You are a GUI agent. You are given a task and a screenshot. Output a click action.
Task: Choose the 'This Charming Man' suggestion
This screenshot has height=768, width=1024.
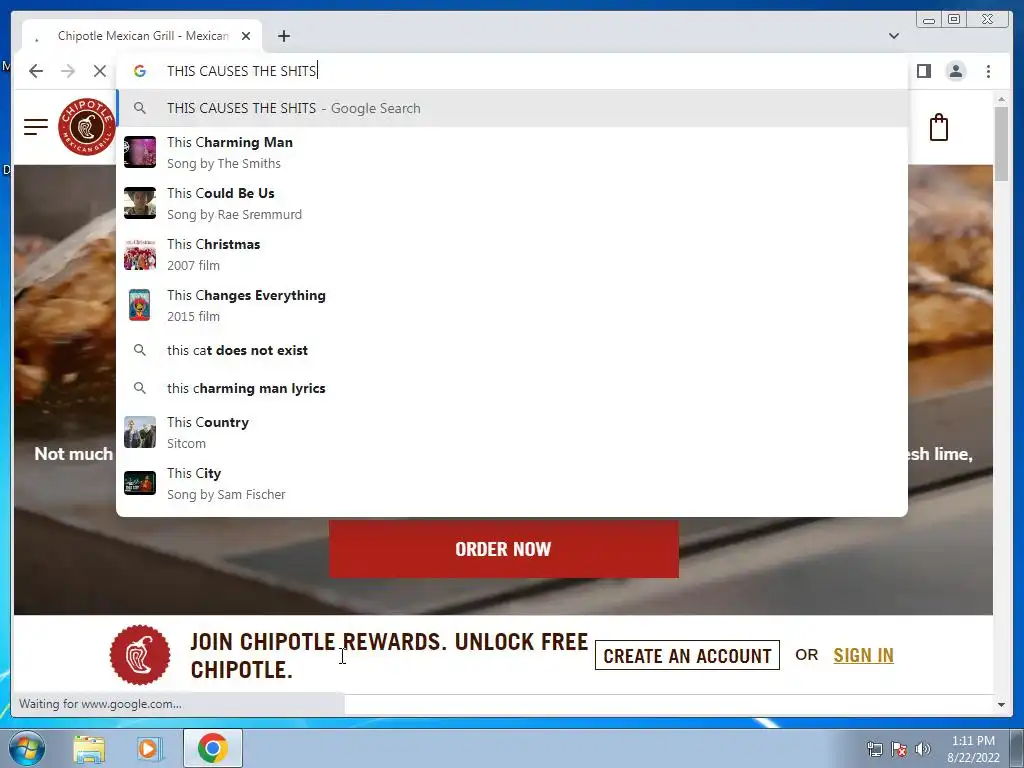point(512,152)
